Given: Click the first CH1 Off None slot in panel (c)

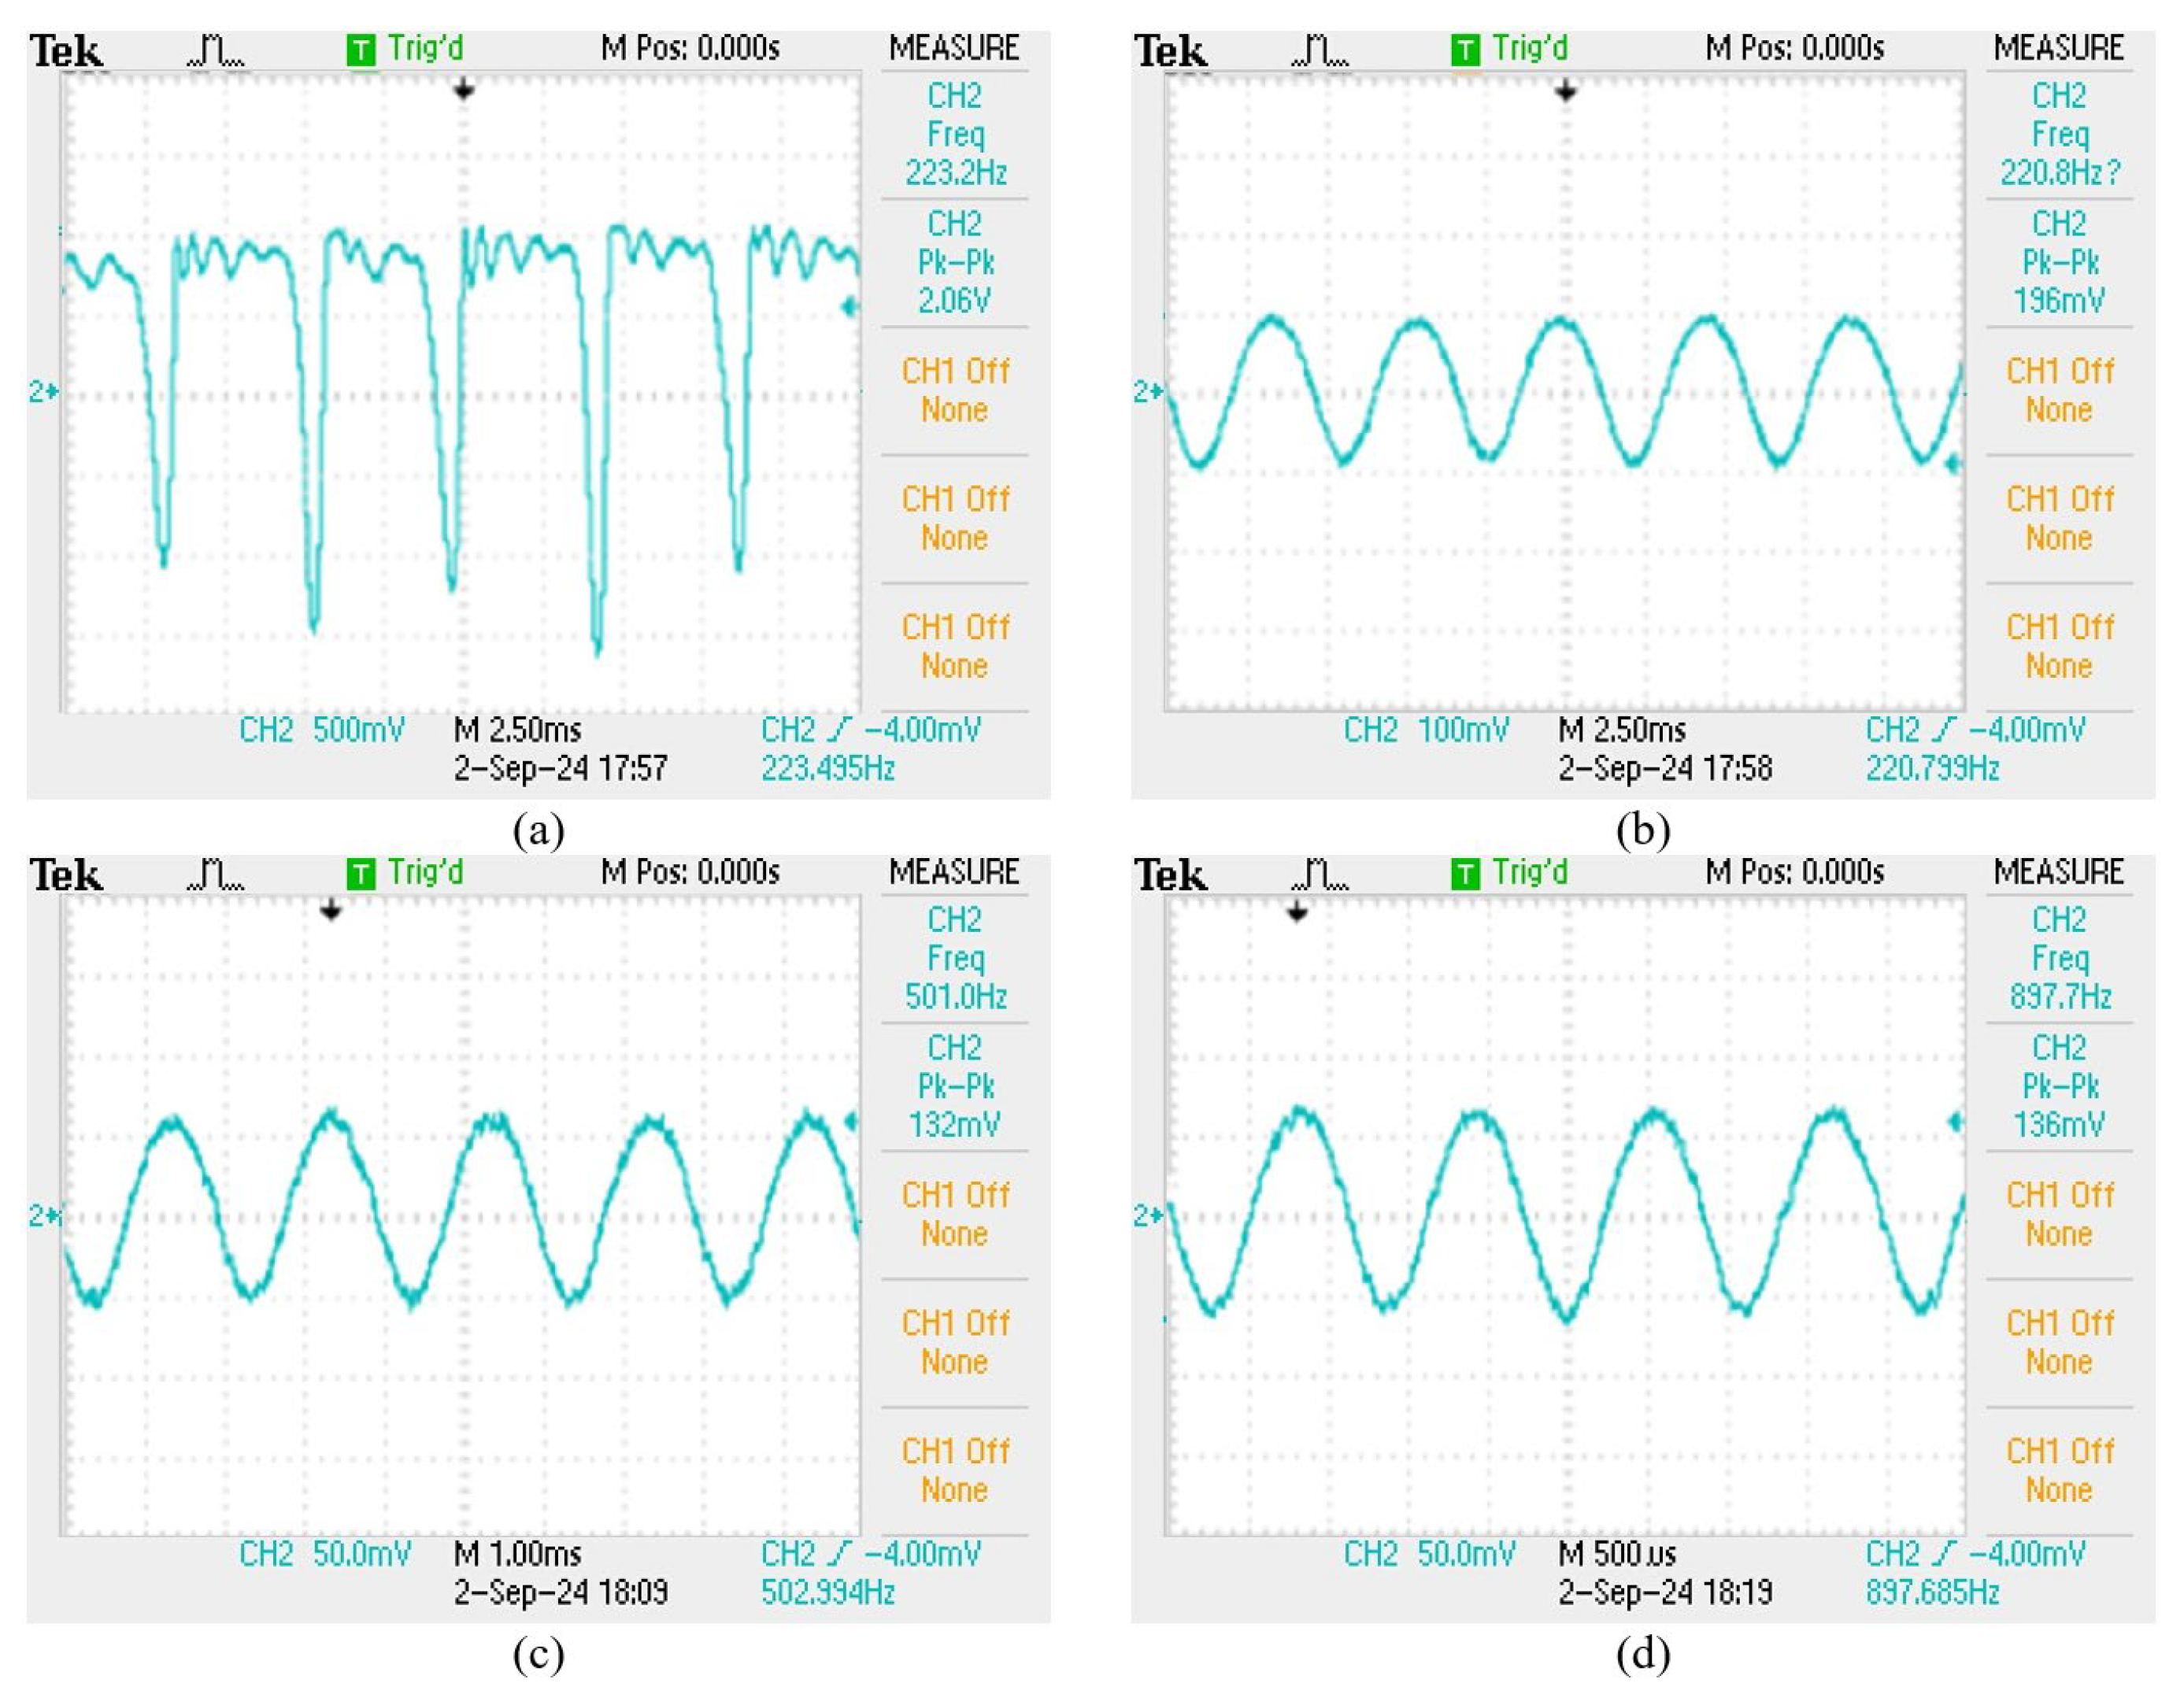Looking at the screenshot, I should point(955,1214).
